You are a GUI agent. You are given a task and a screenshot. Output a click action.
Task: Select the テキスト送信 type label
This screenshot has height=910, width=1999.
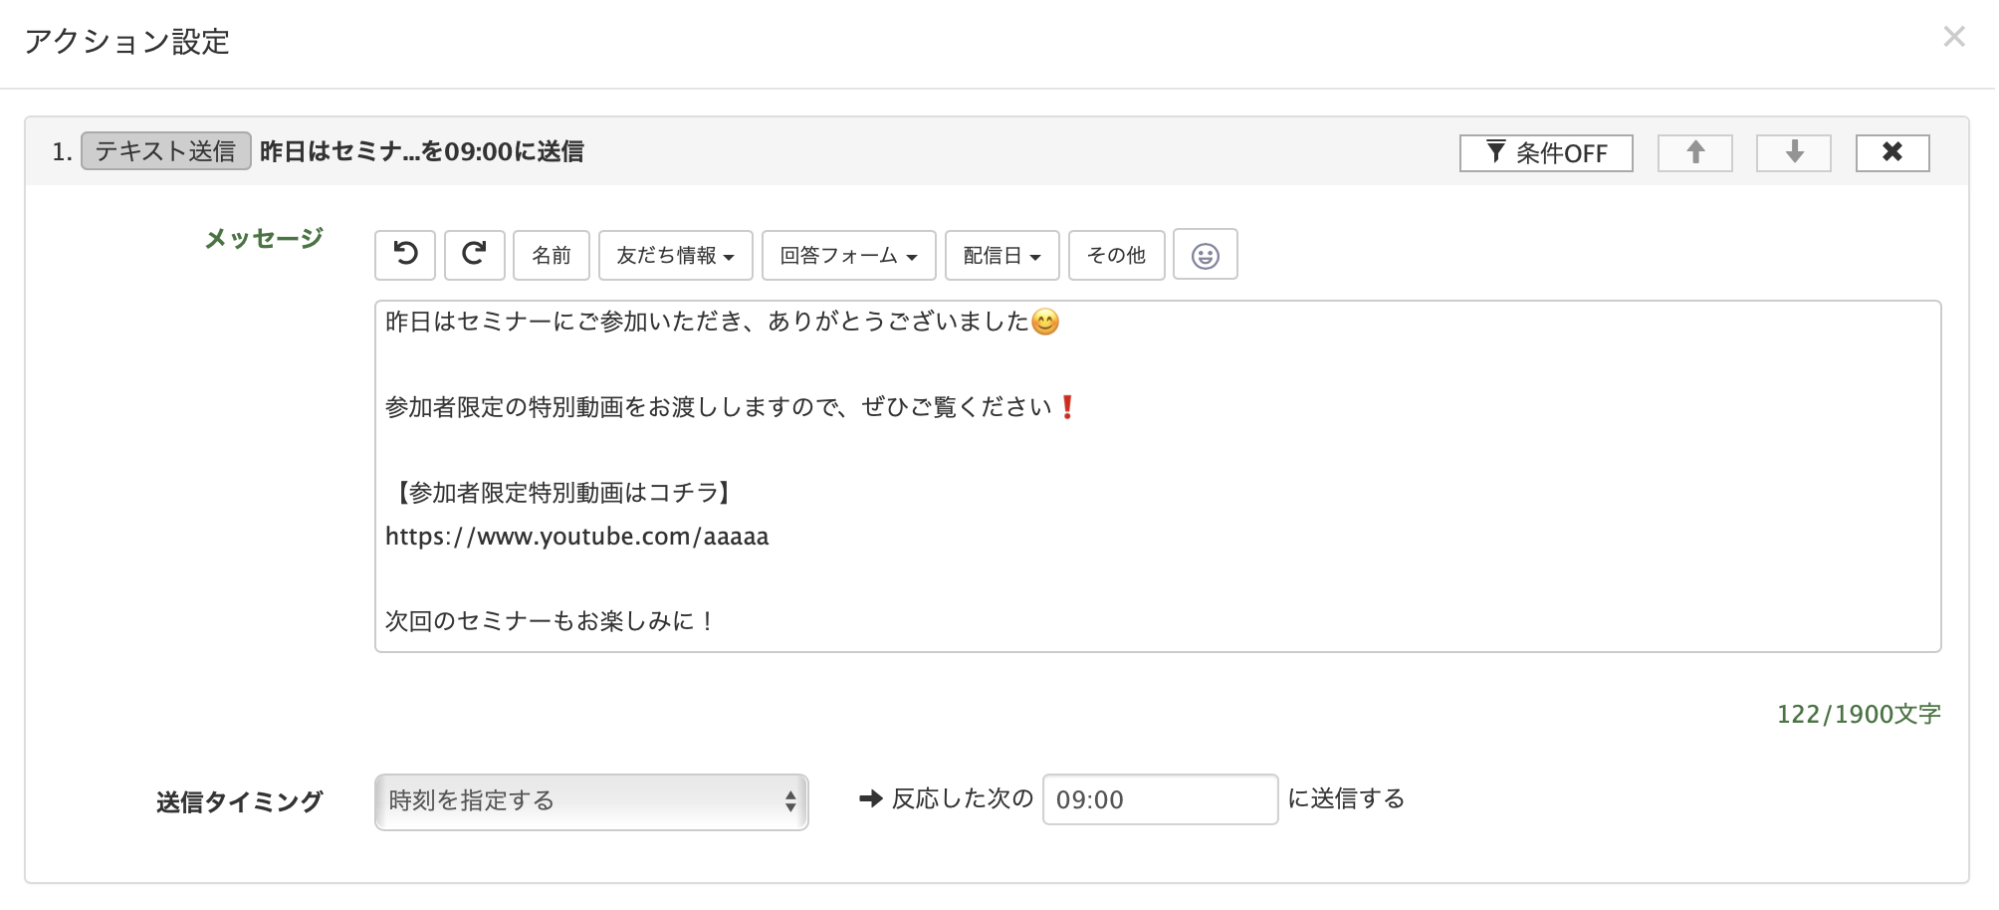pos(166,152)
